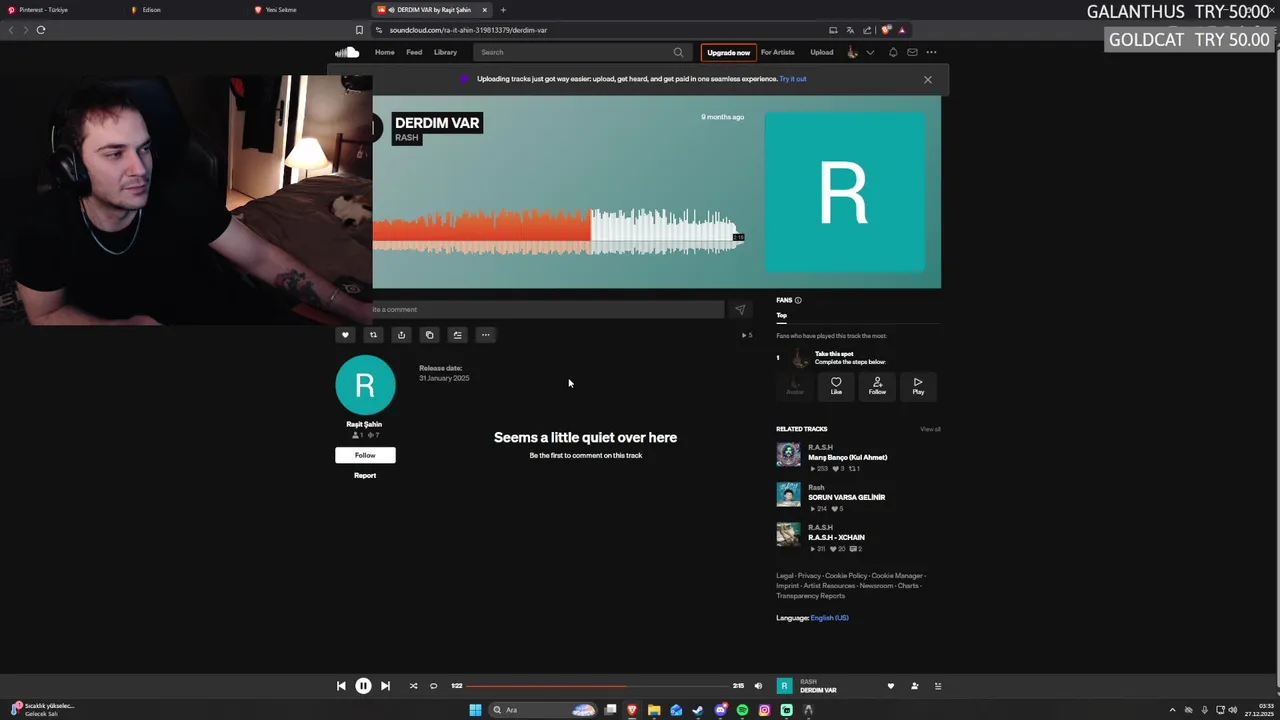Screen dimensions: 1280x720
Task: Toggle repeat mode
Action: [433, 686]
